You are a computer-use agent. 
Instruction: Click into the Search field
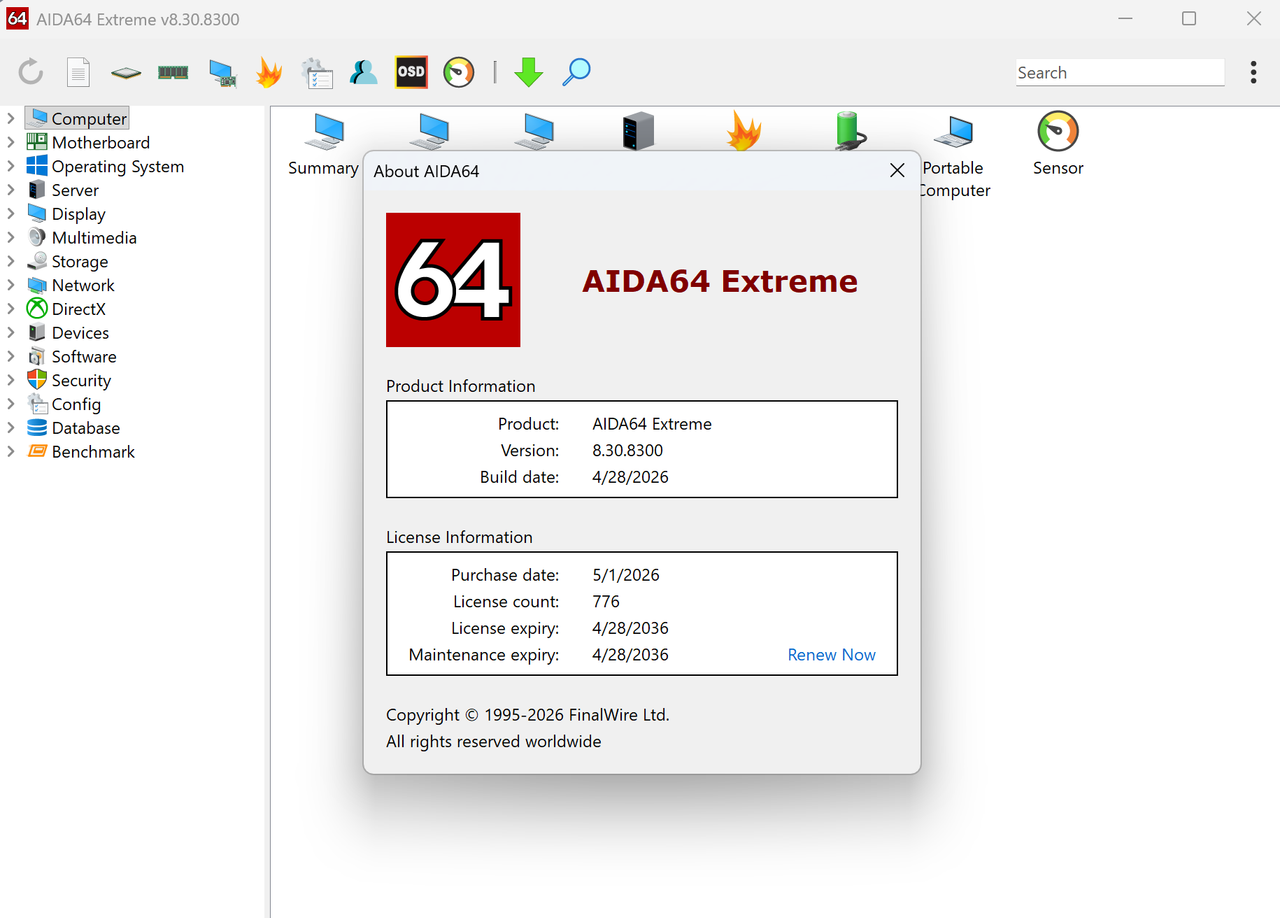point(1120,72)
